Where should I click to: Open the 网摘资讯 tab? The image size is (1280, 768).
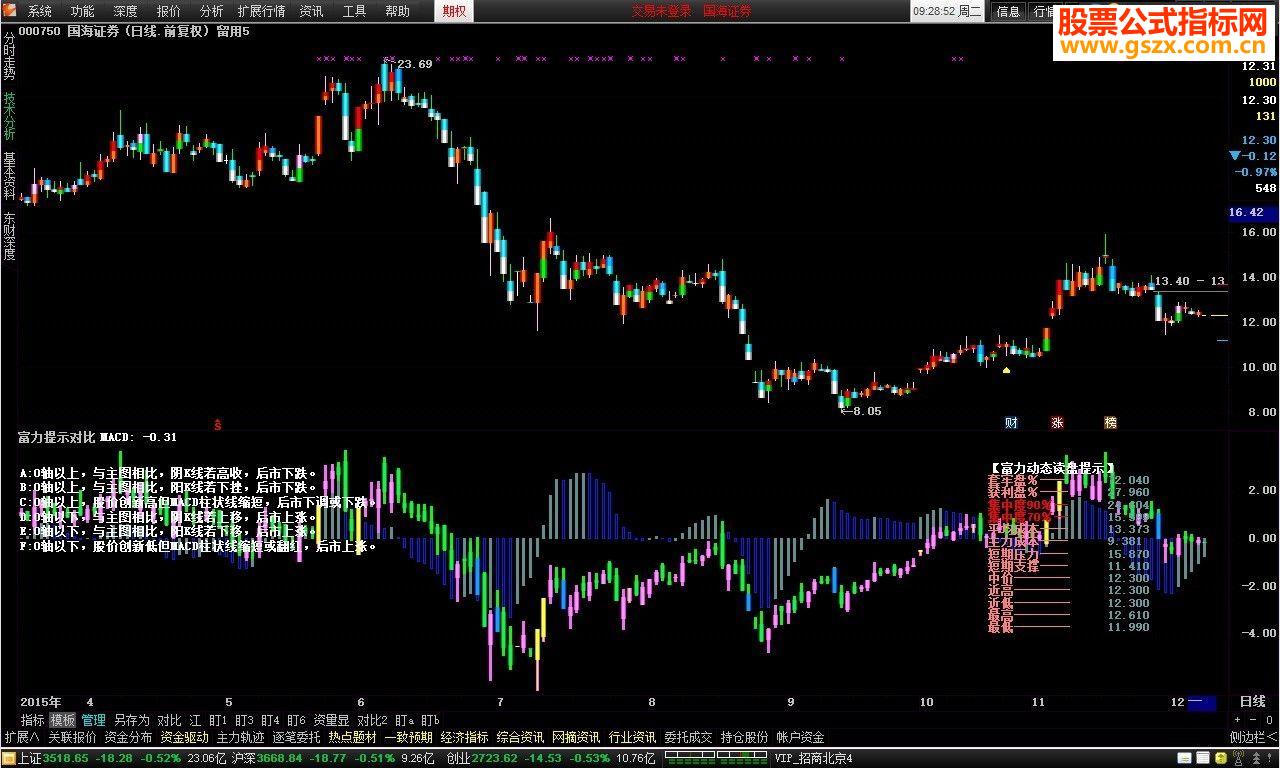click(577, 738)
